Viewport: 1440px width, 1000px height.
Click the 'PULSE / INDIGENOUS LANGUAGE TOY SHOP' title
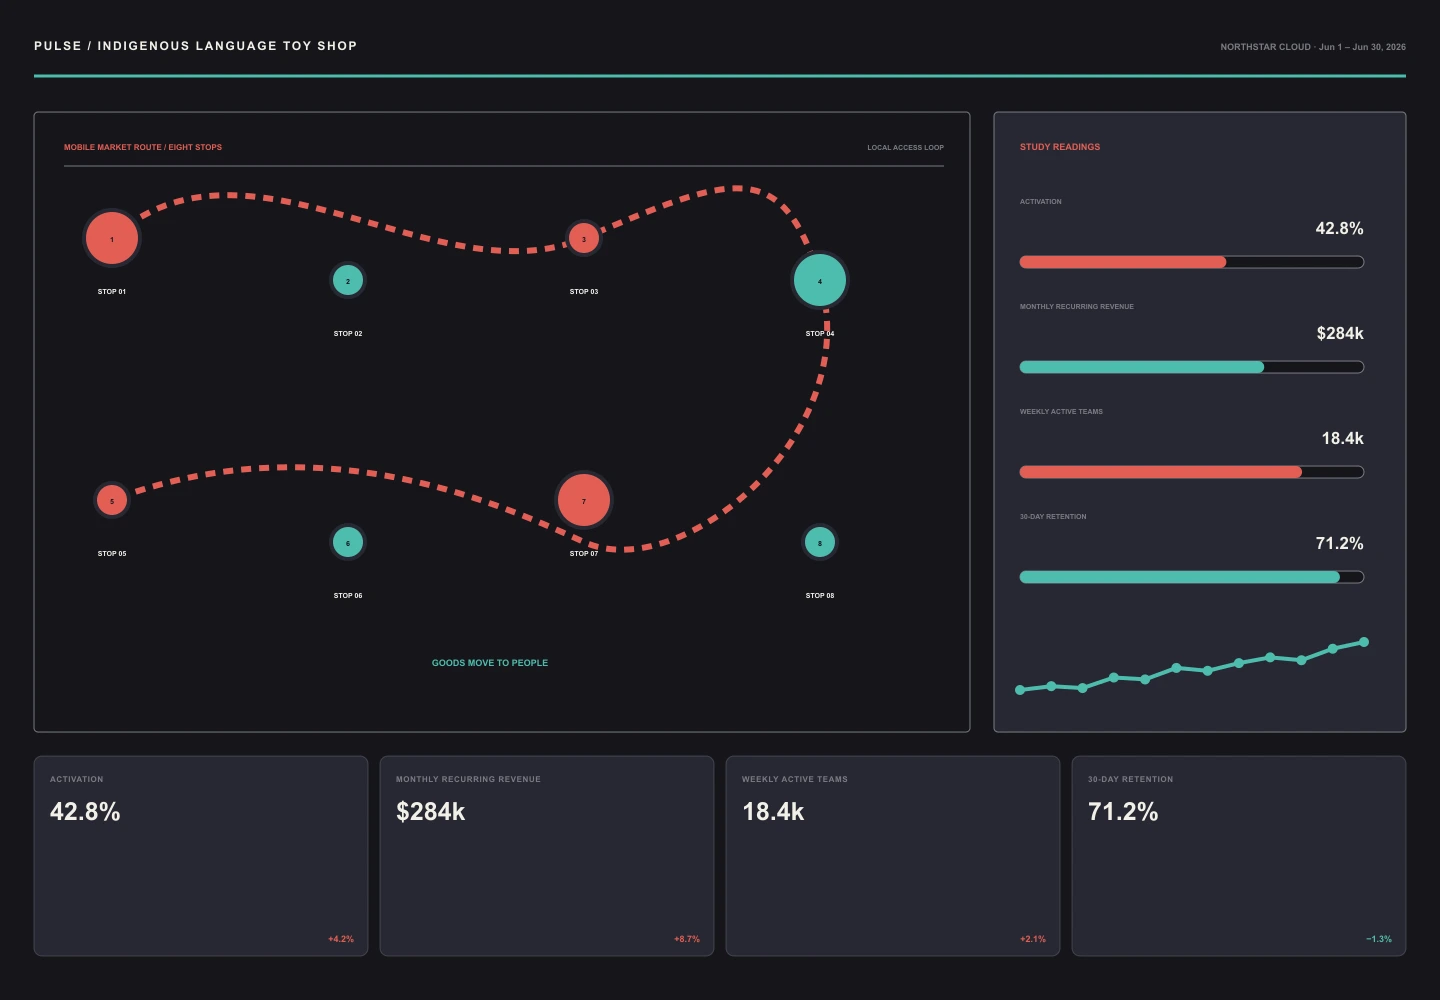(196, 46)
